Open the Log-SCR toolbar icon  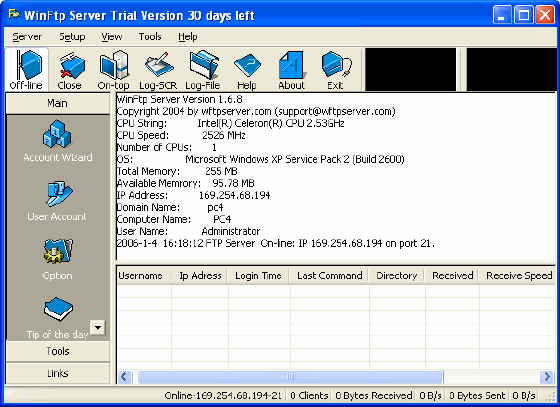coord(158,70)
